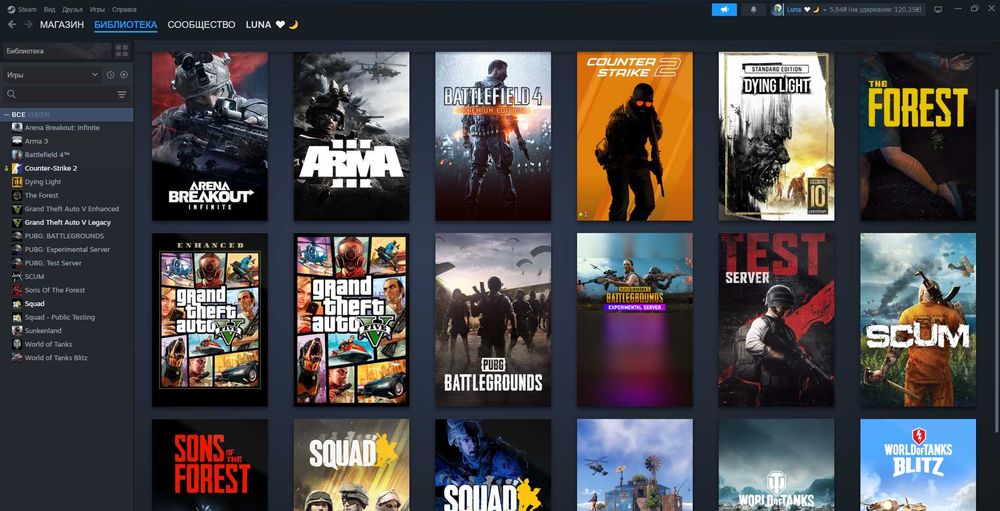Open the PUBG Test Server cover

(x=776, y=320)
